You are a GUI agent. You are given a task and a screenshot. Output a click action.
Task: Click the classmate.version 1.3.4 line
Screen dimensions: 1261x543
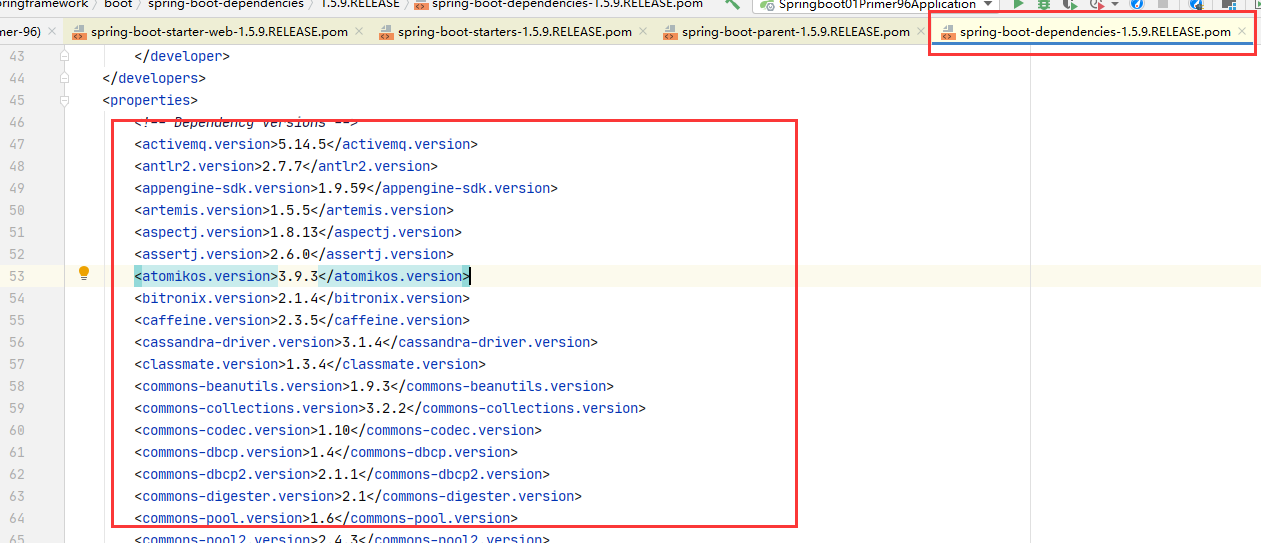tap(310, 364)
